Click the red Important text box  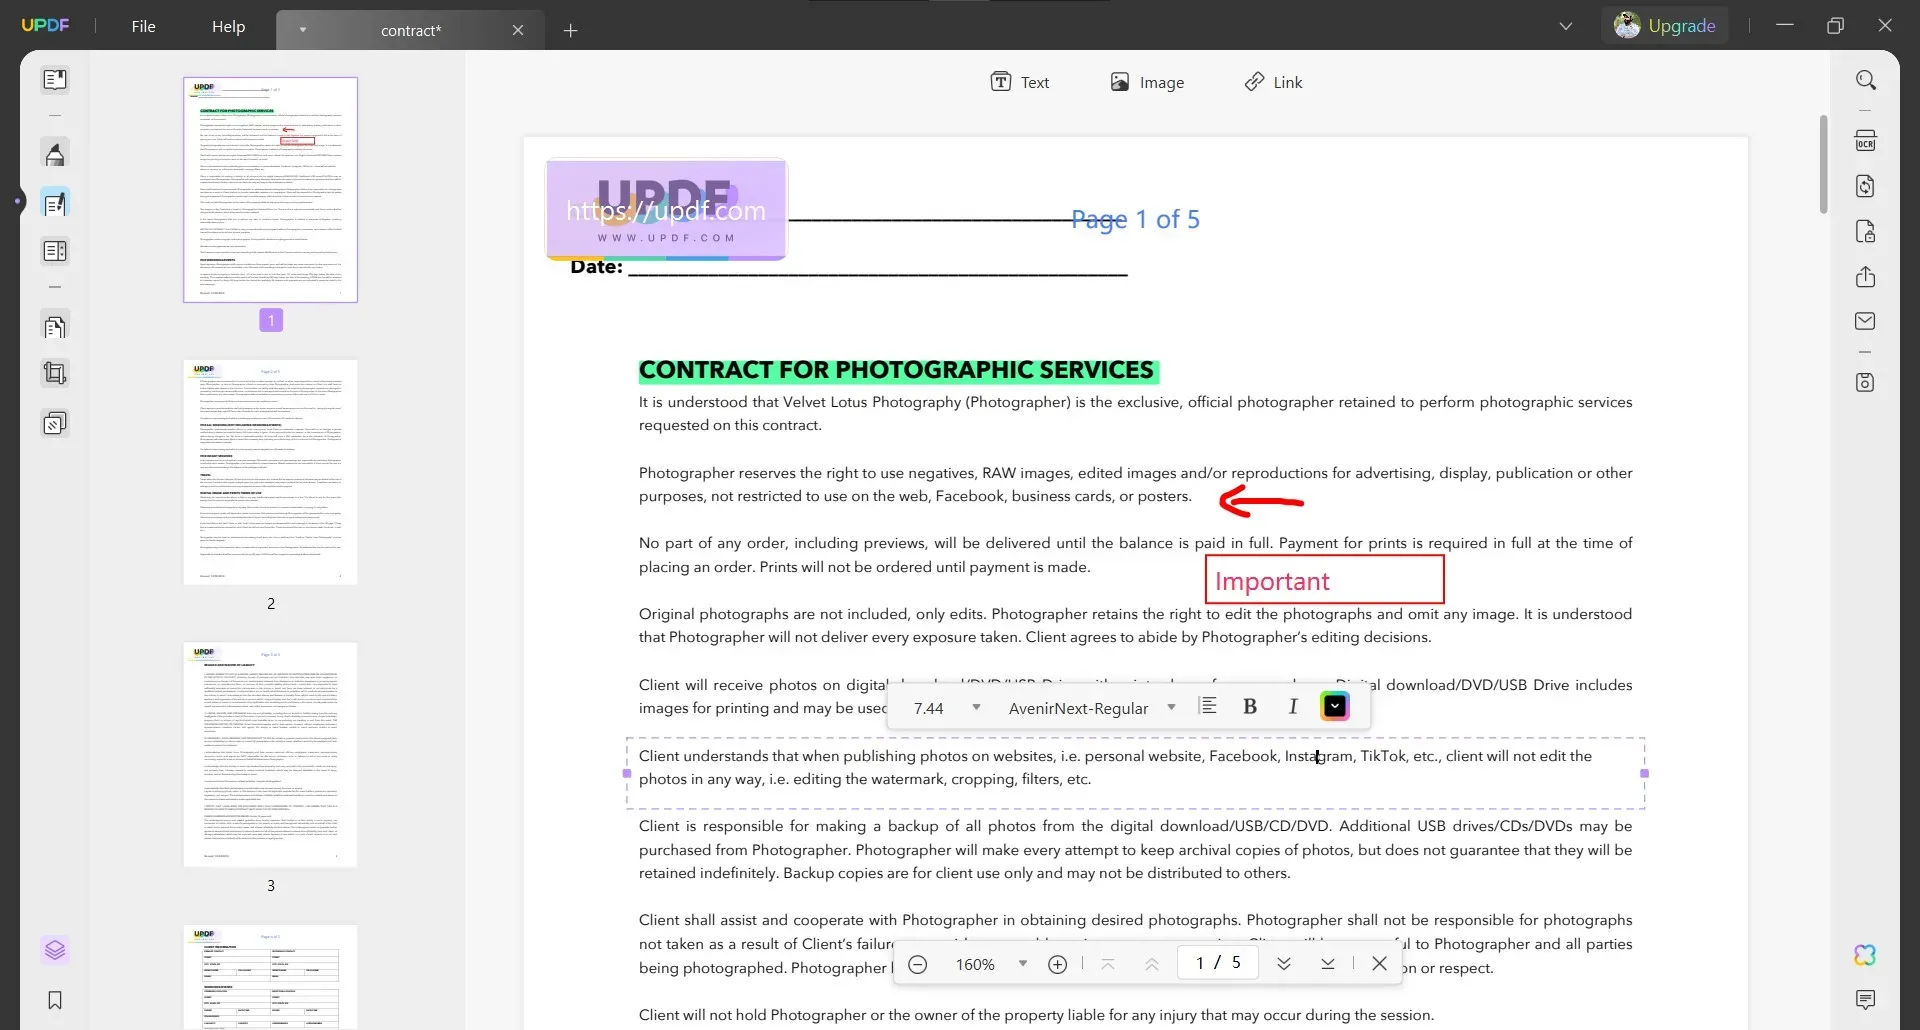pos(1324,579)
